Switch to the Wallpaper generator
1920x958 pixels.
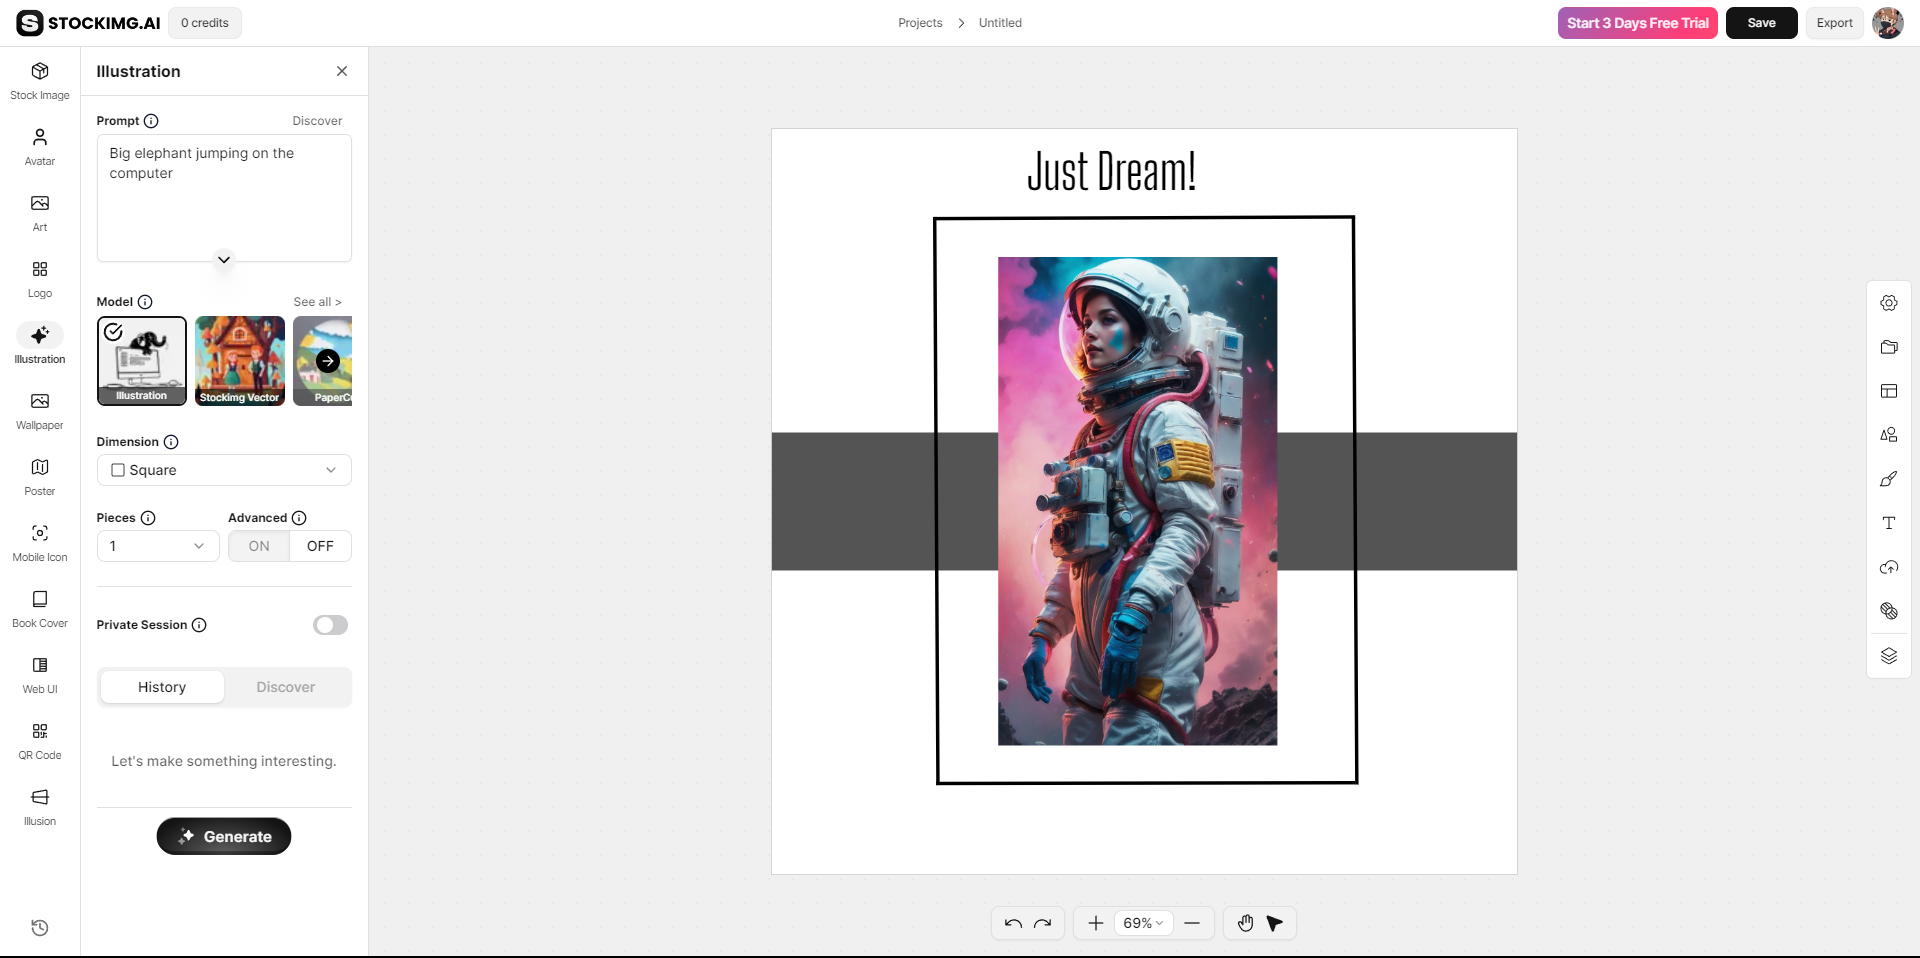coord(39,410)
